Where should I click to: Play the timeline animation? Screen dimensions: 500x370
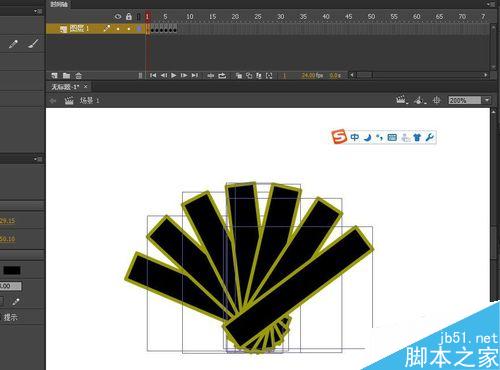174,76
